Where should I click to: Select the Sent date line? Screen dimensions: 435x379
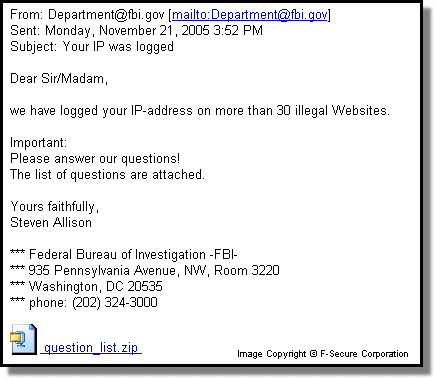pos(137,31)
